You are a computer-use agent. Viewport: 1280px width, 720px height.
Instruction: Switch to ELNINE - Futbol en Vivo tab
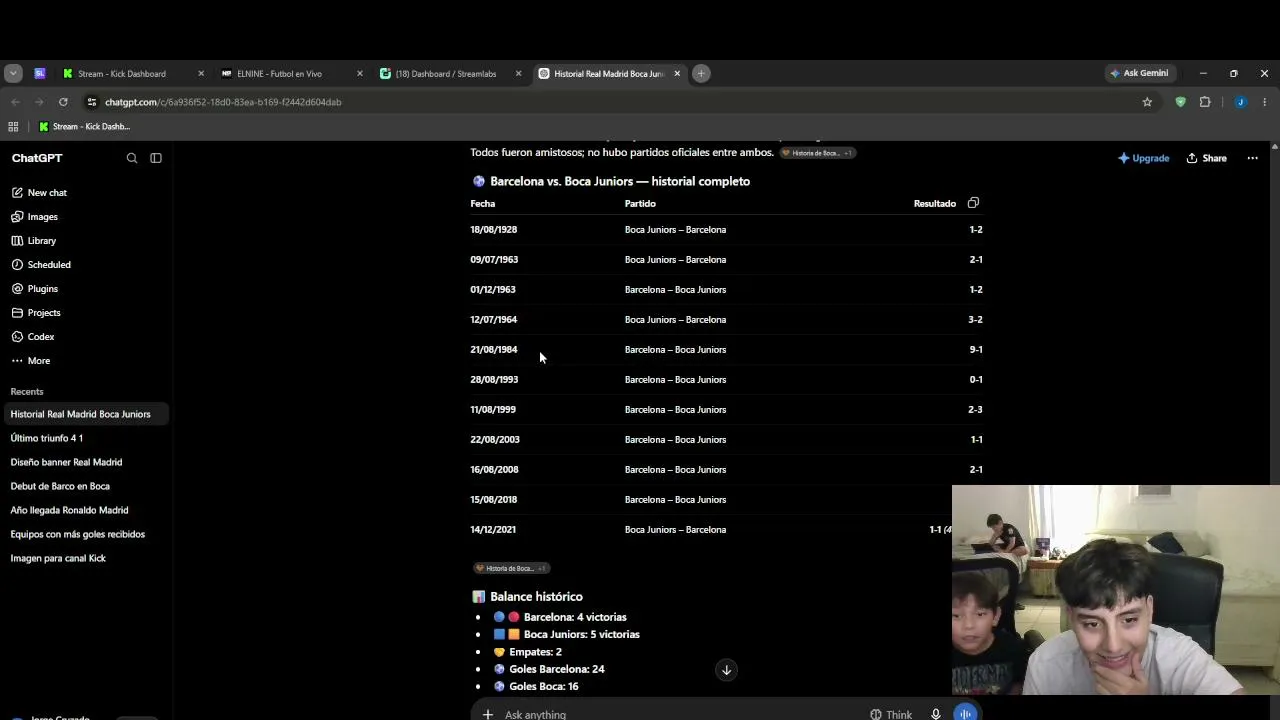tap(292, 73)
